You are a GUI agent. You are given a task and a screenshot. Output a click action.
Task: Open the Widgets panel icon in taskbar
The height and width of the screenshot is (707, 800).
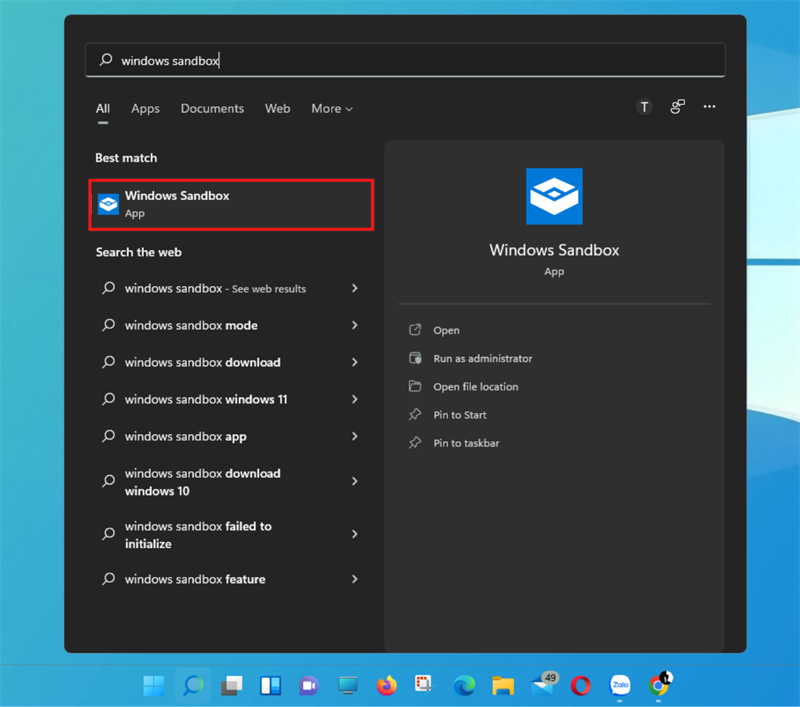(x=270, y=686)
